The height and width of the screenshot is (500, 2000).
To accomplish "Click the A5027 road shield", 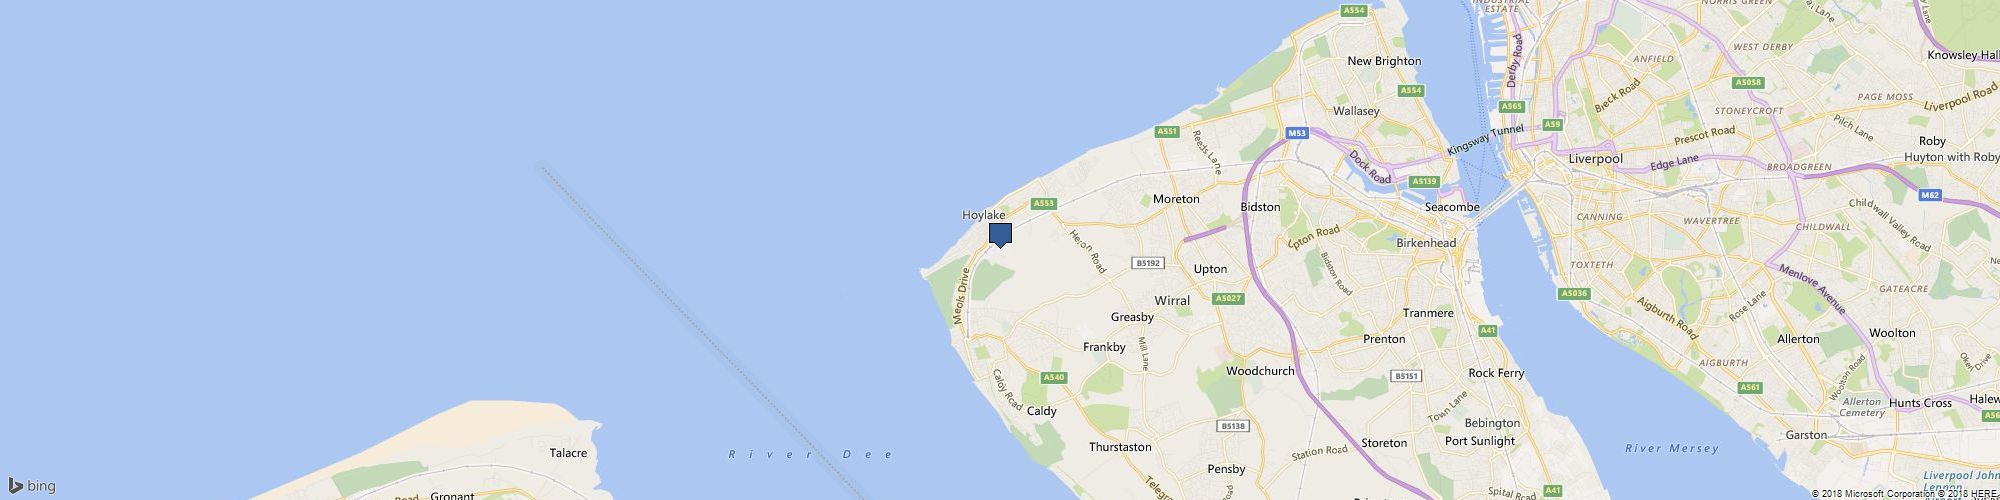I will [1228, 299].
